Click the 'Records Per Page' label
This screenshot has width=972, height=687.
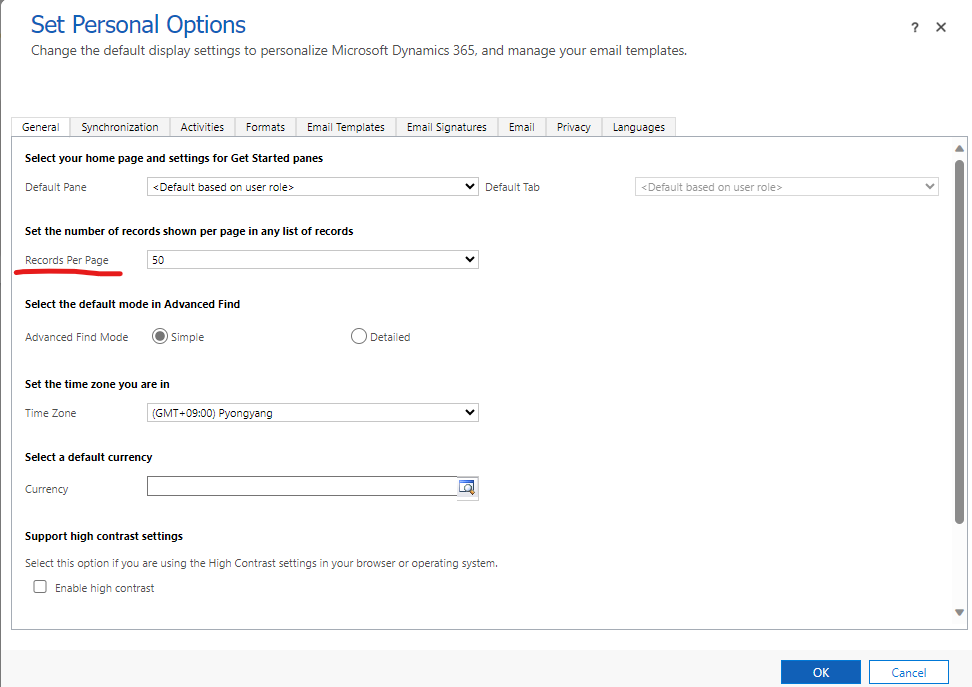pyautogui.click(x=67, y=260)
